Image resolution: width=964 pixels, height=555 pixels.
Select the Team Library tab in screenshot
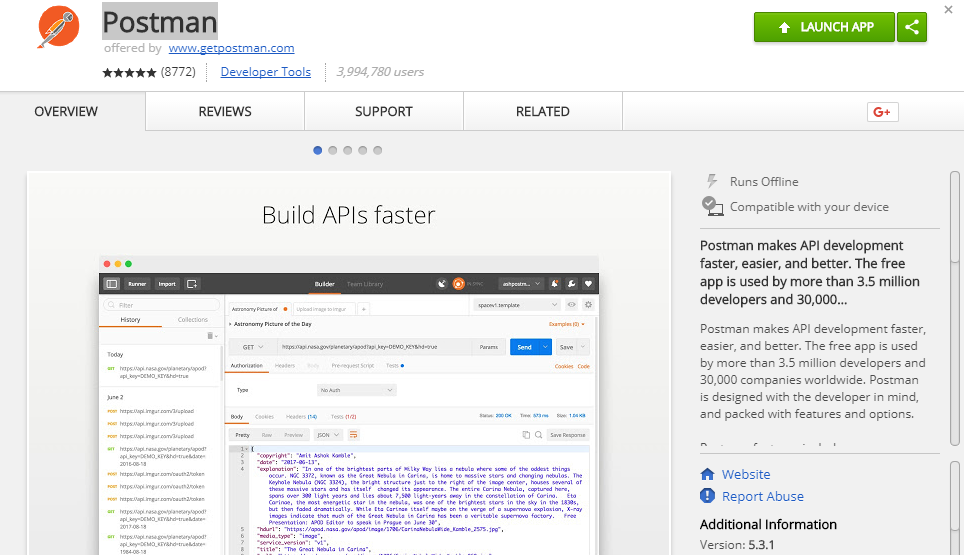[x=365, y=284]
